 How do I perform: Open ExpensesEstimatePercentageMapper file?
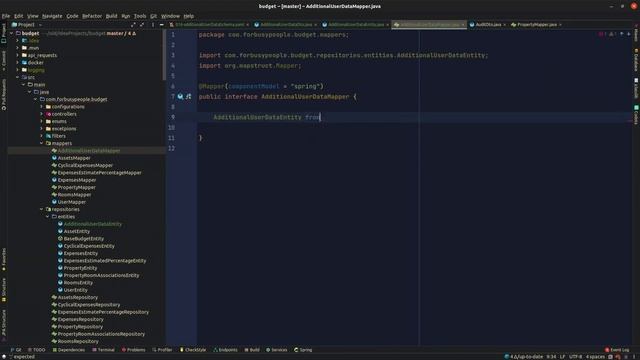click(99, 173)
